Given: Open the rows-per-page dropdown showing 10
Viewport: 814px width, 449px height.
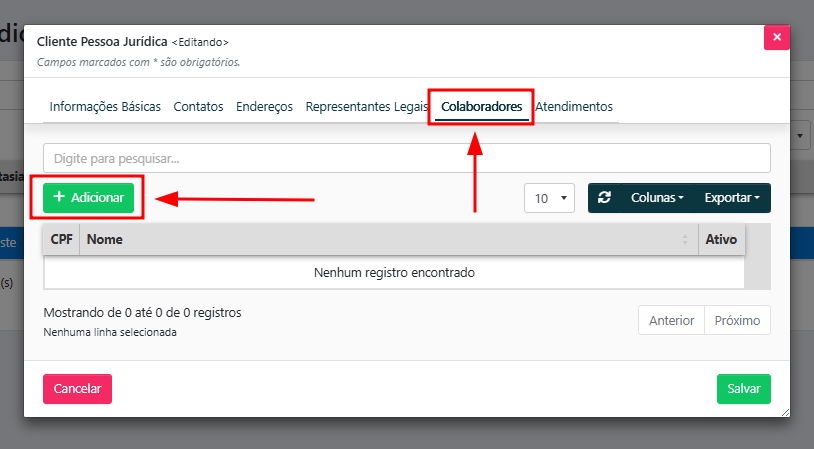Looking at the screenshot, I should point(550,198).
